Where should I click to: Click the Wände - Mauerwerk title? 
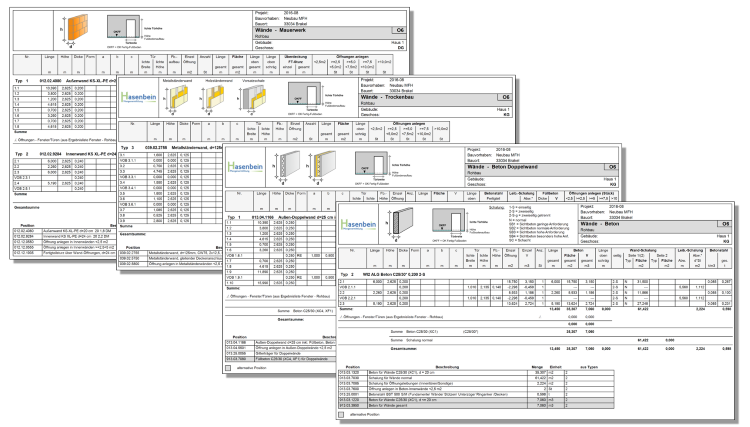click(x=280, y=30)
